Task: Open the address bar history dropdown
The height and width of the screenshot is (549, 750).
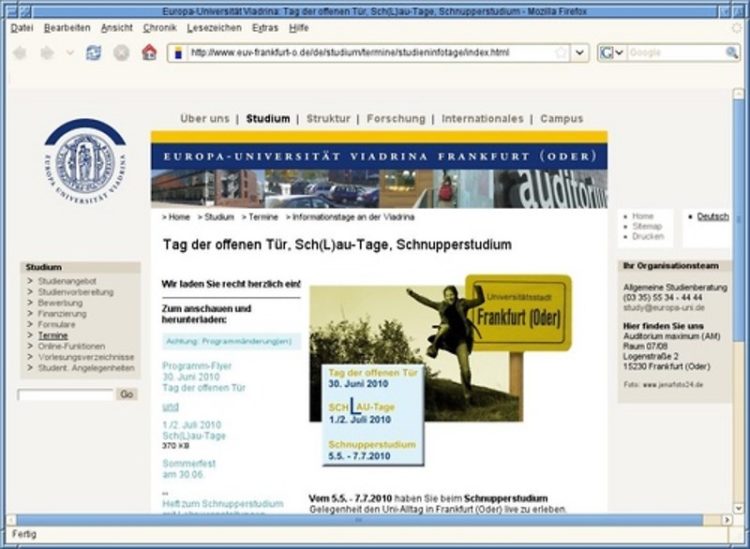Action: 579,53
